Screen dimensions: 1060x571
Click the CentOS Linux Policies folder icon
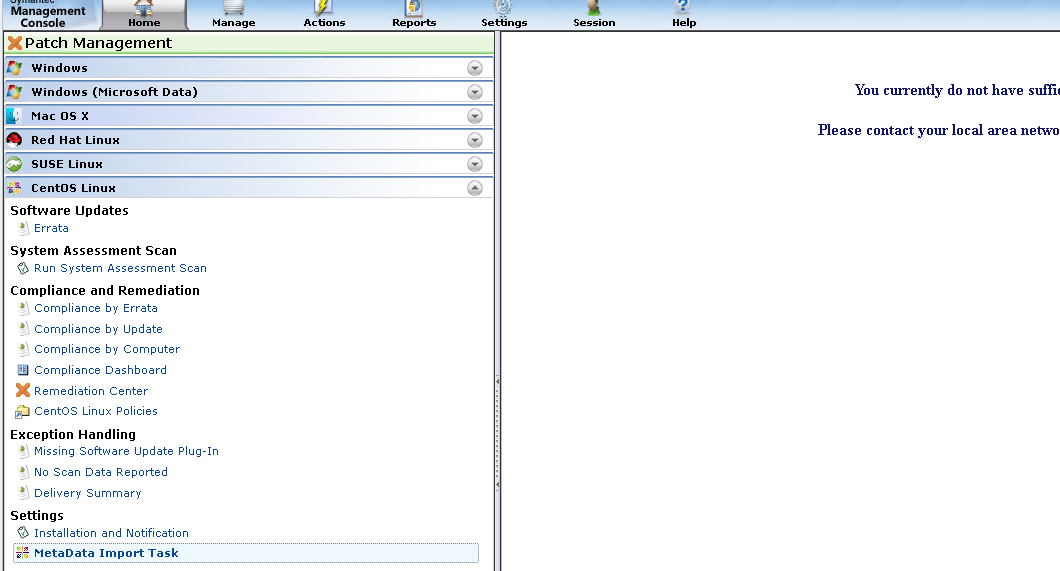click(22, 412)
